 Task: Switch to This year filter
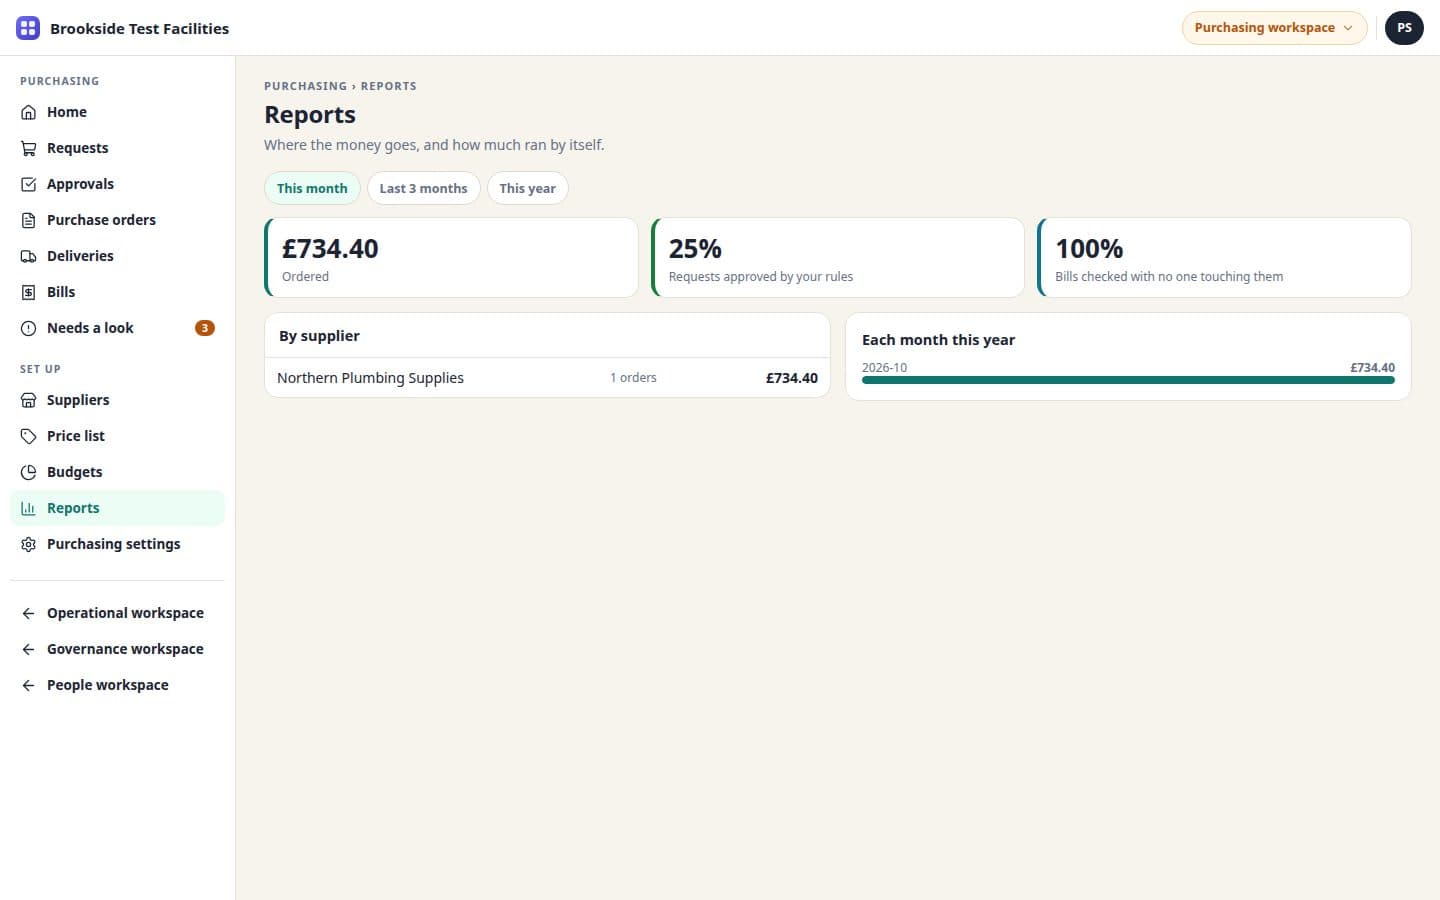[x=528, y=188]
